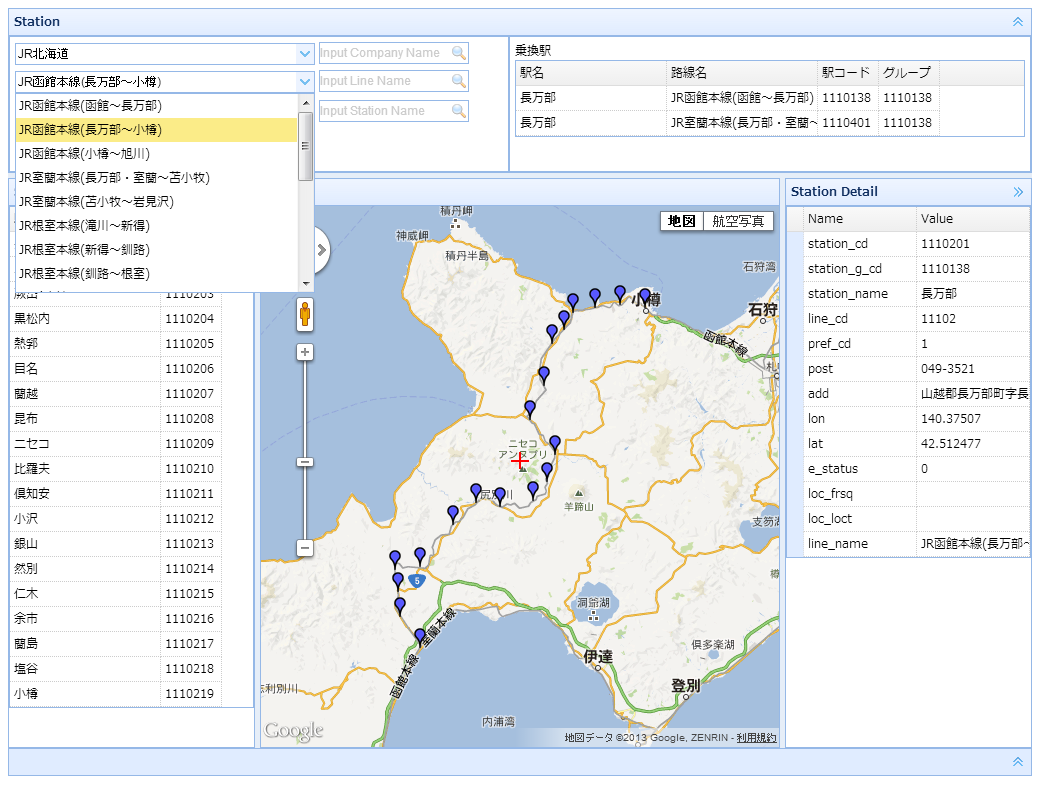Expand the bottom panel chevron
This screenshot has width=1046, height=793.
pyautogui.click(x=1018, y=762)
